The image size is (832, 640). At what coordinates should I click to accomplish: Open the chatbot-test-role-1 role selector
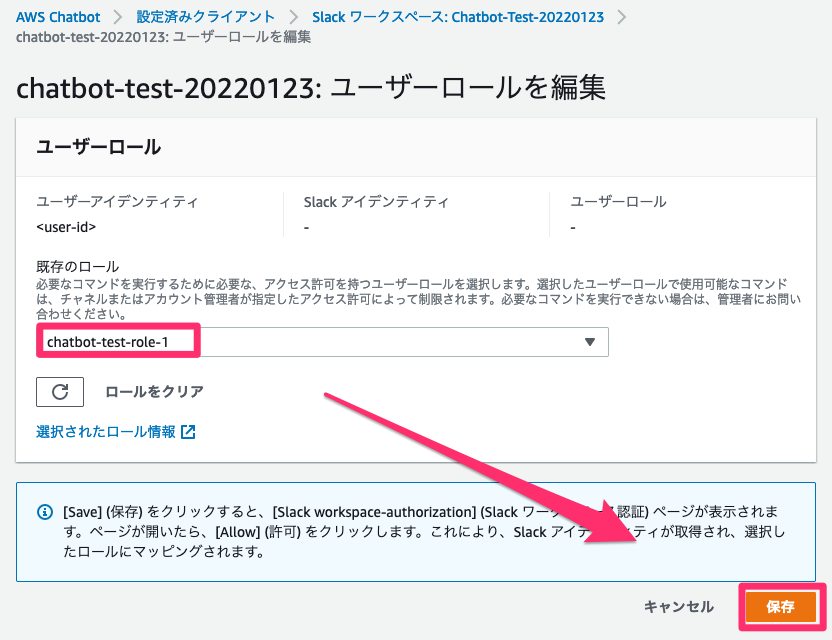click(323, 342)
